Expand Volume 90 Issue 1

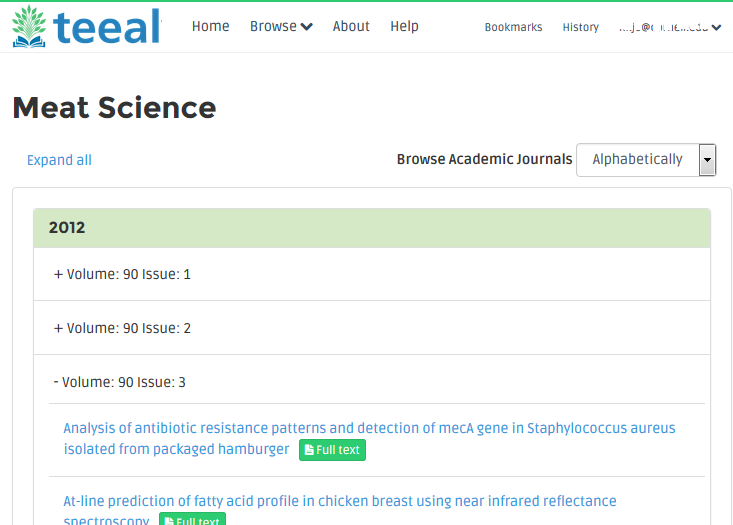click(x=122, y=274)
